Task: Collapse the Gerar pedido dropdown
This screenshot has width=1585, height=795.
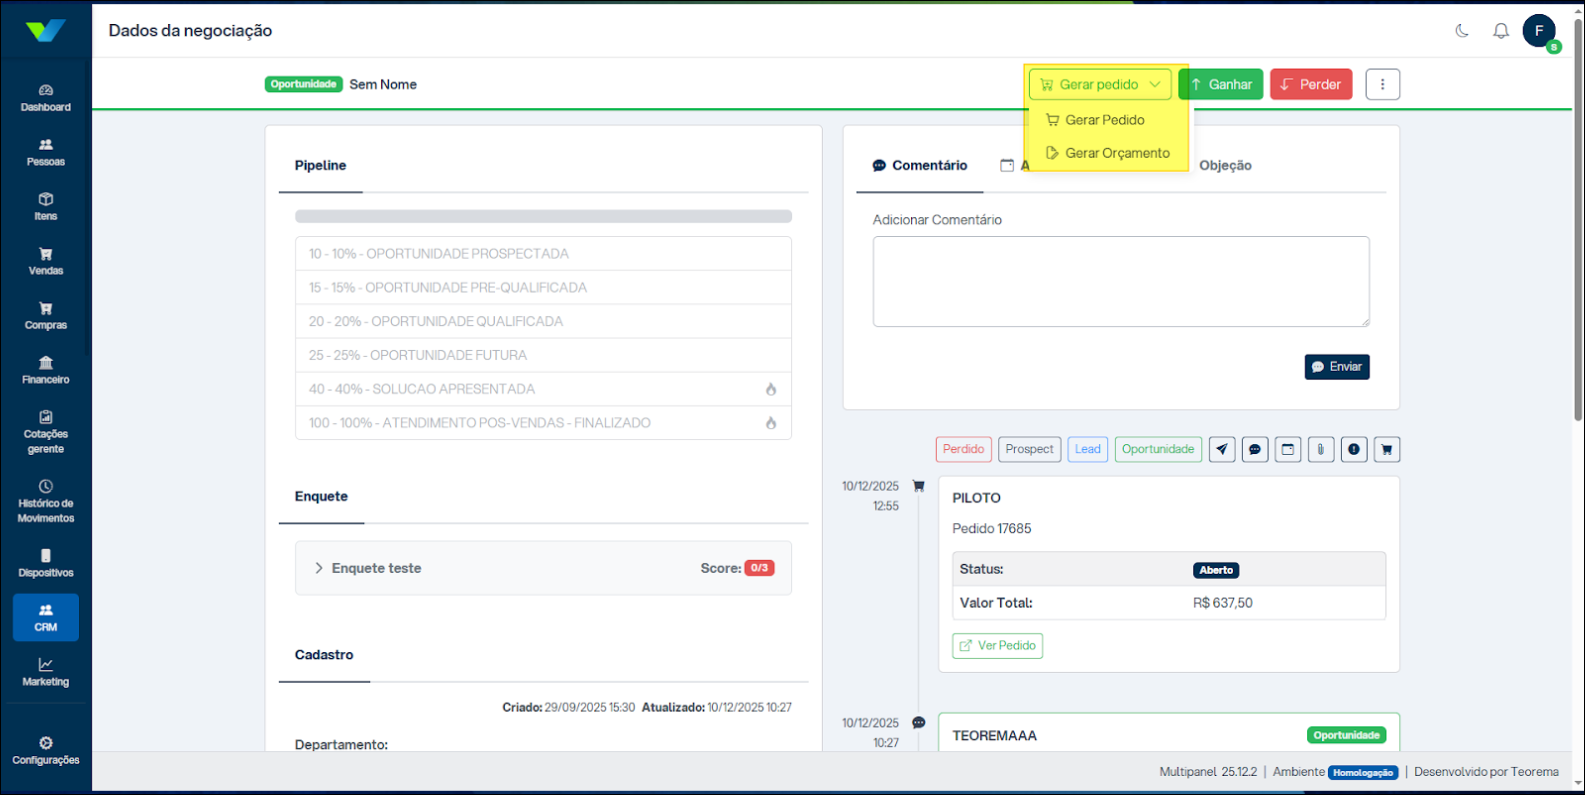Action: click(1099, 85)
